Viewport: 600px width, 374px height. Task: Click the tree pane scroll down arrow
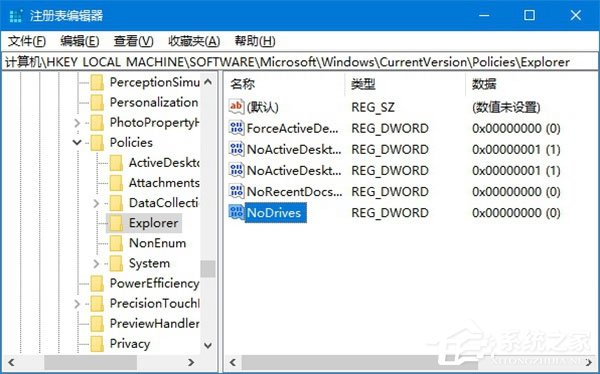point(208,345)
